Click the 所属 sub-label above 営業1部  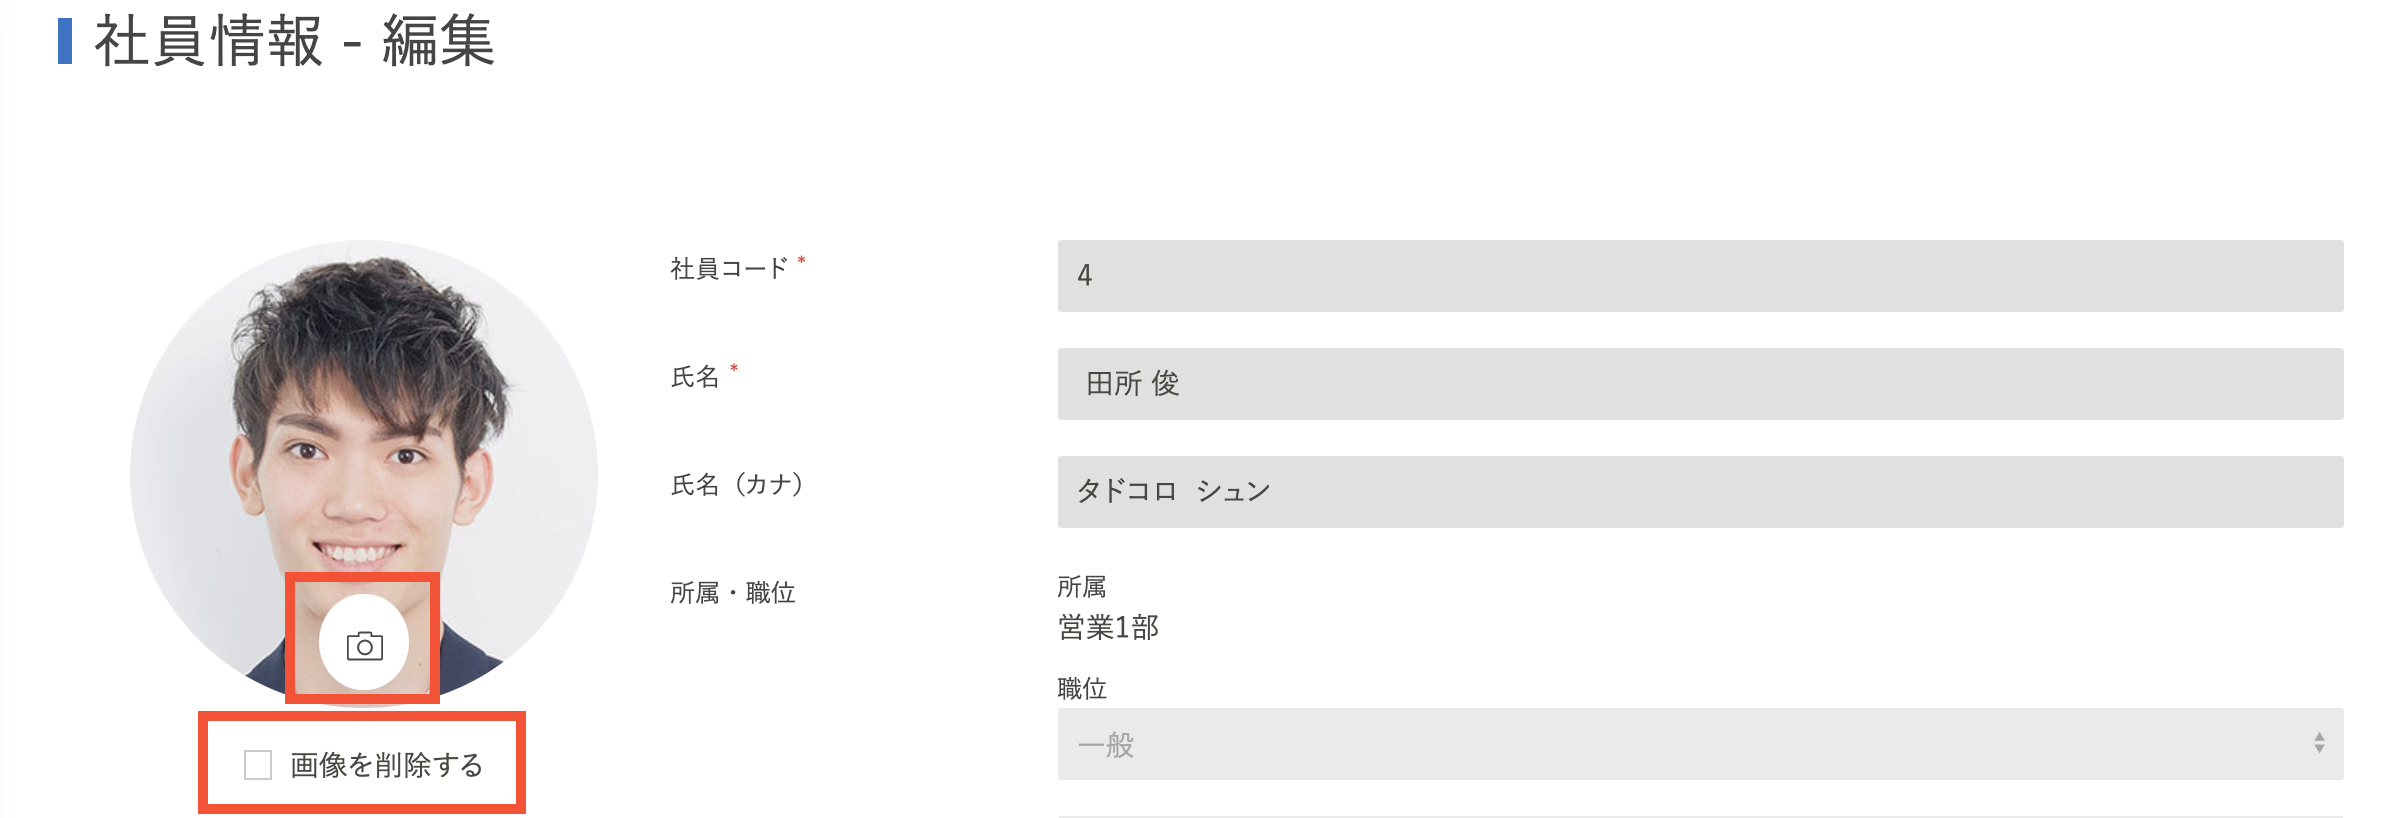point(1082,586)
